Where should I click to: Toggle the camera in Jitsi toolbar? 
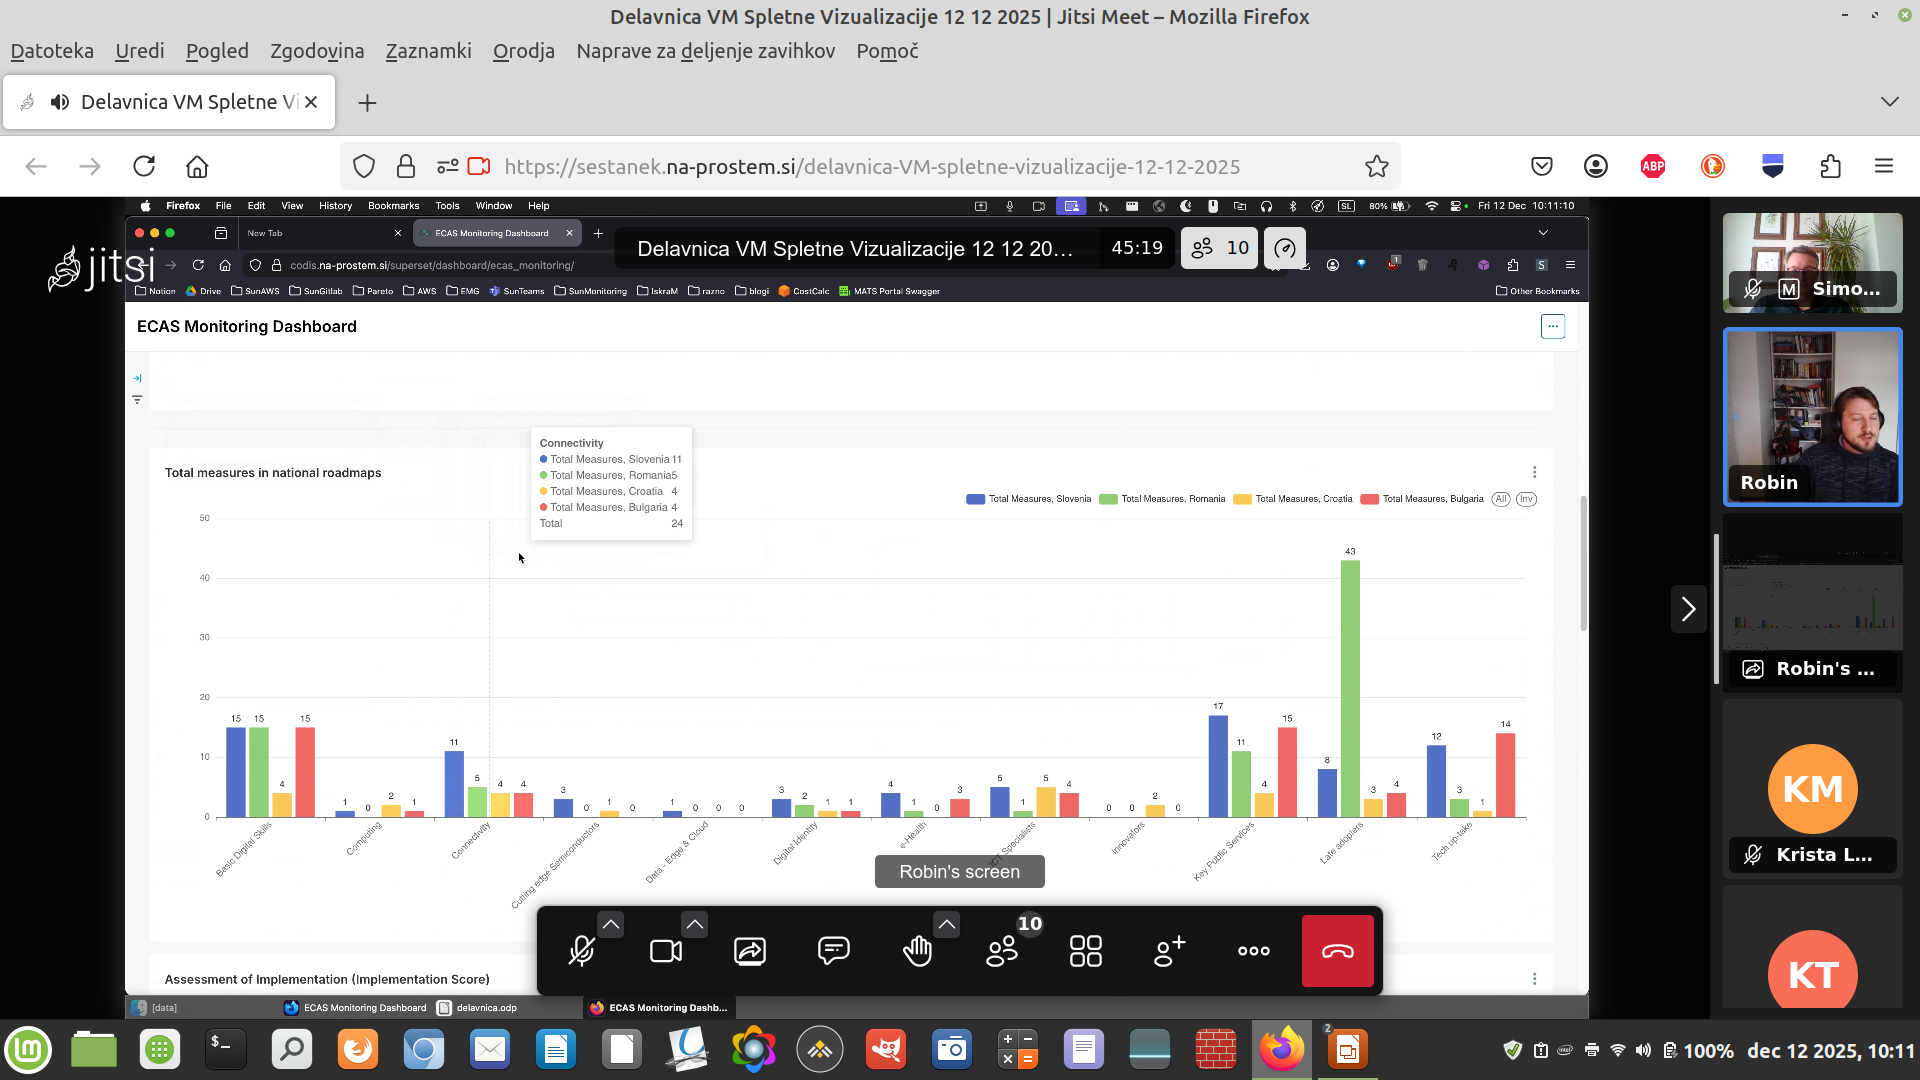(665, 951)
